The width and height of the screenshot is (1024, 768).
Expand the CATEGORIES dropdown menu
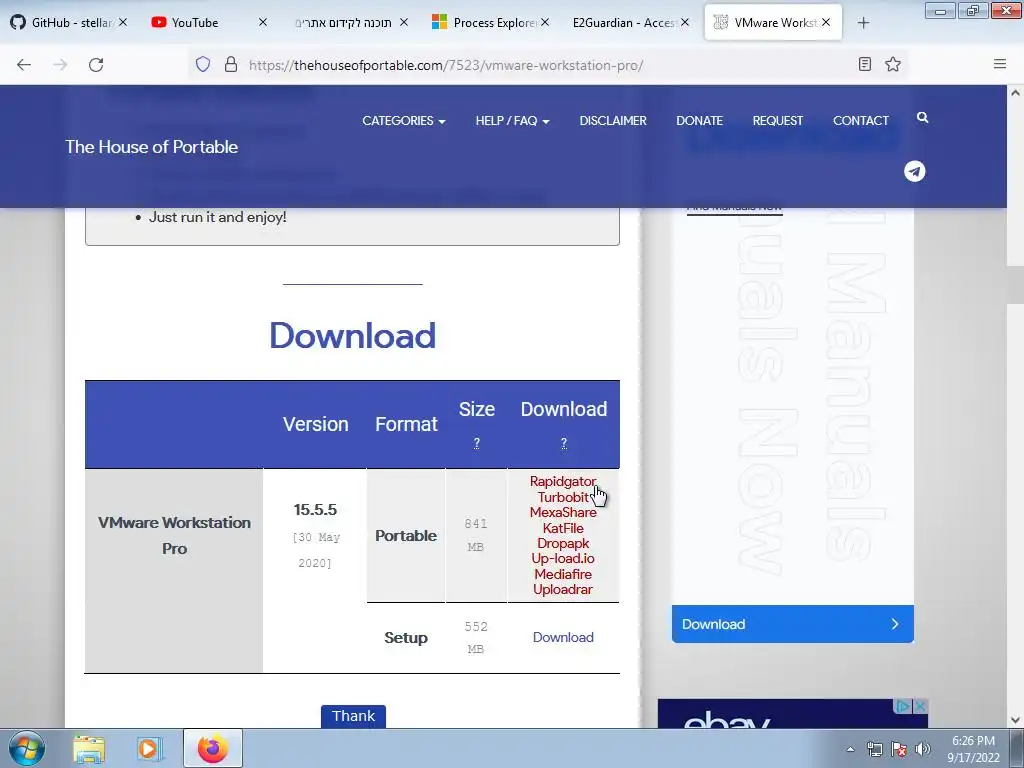[x=404, y=121]
